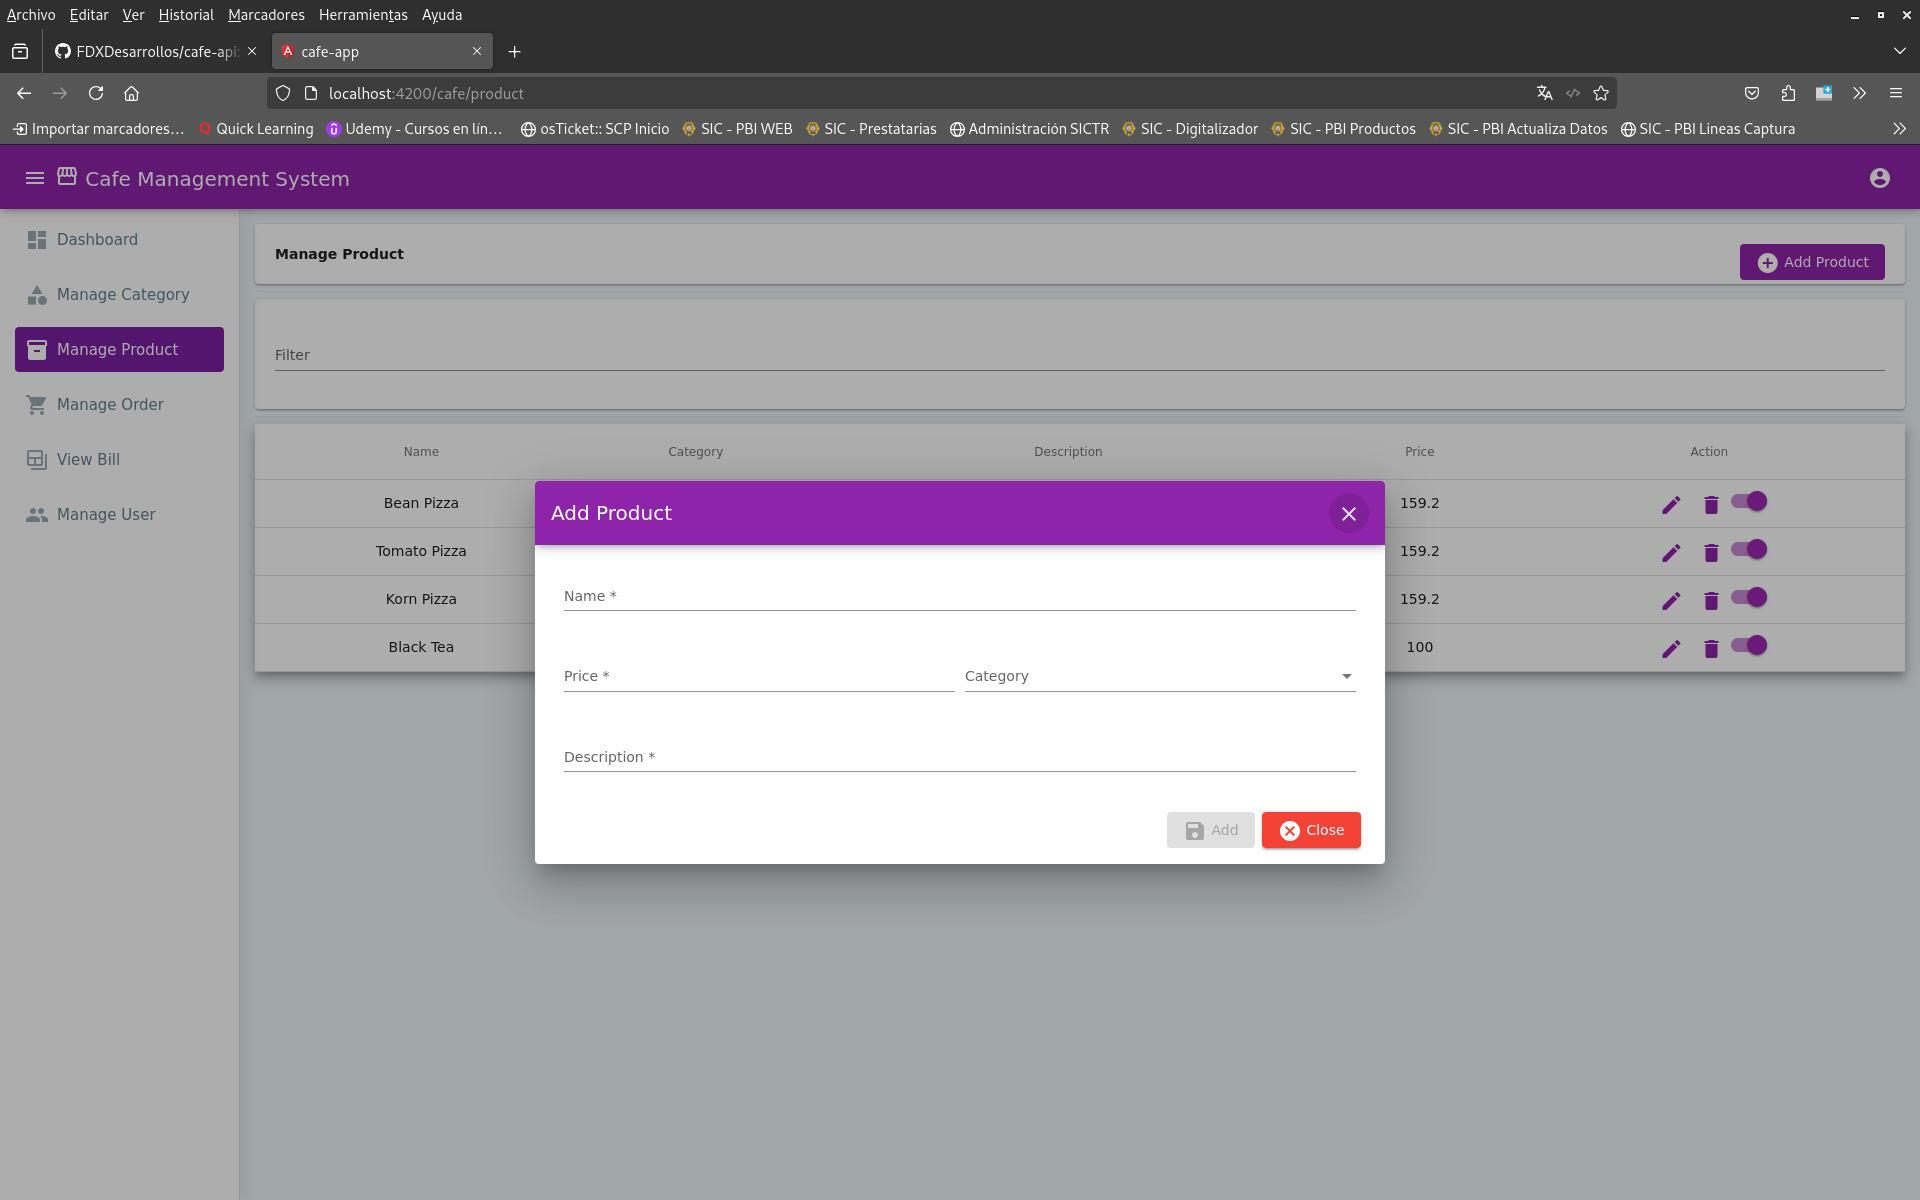This screenshot has width=1920, height=1200.
Task: Toggle the Bean Pizza status switch
Action: (1750, 501)
